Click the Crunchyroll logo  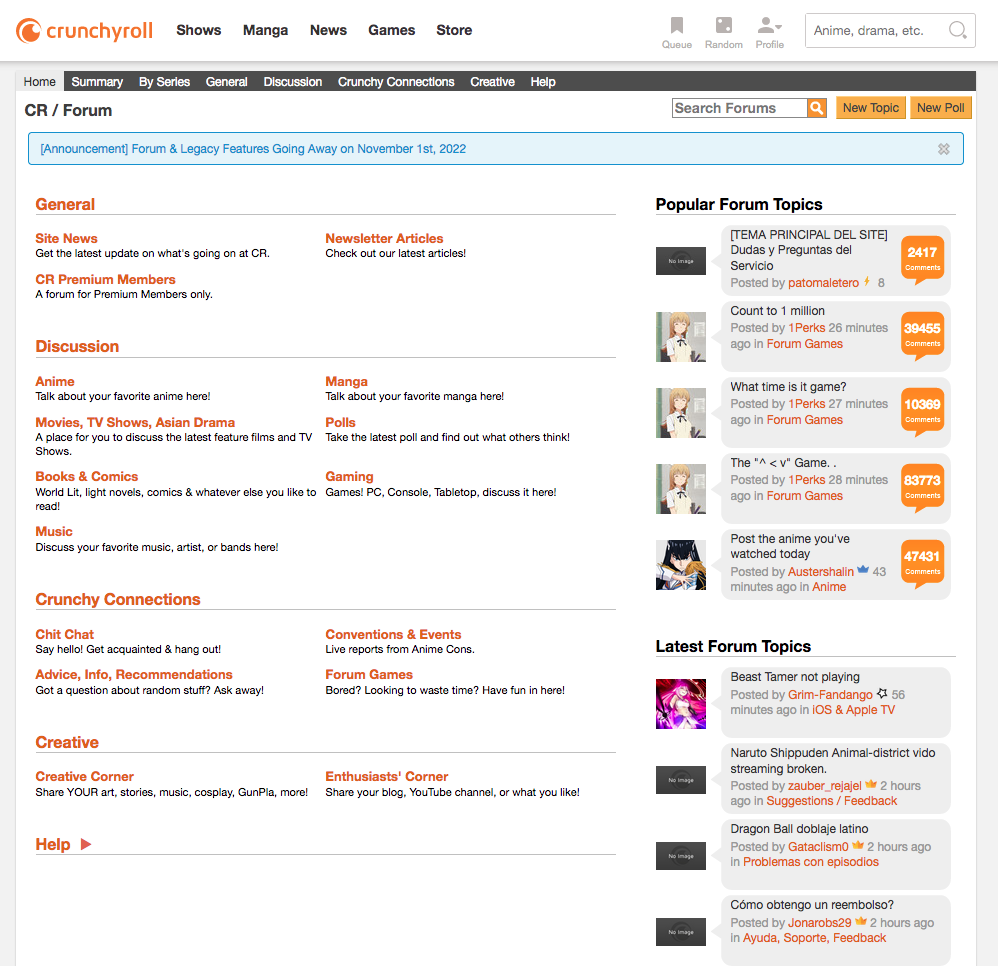click(x=83, y=30)
